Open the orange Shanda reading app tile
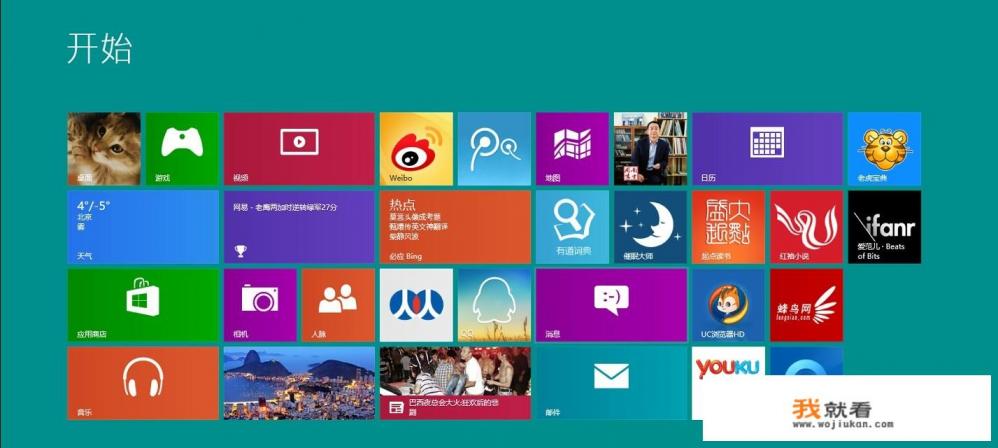The image size is (998, 448). click(728, 227)
